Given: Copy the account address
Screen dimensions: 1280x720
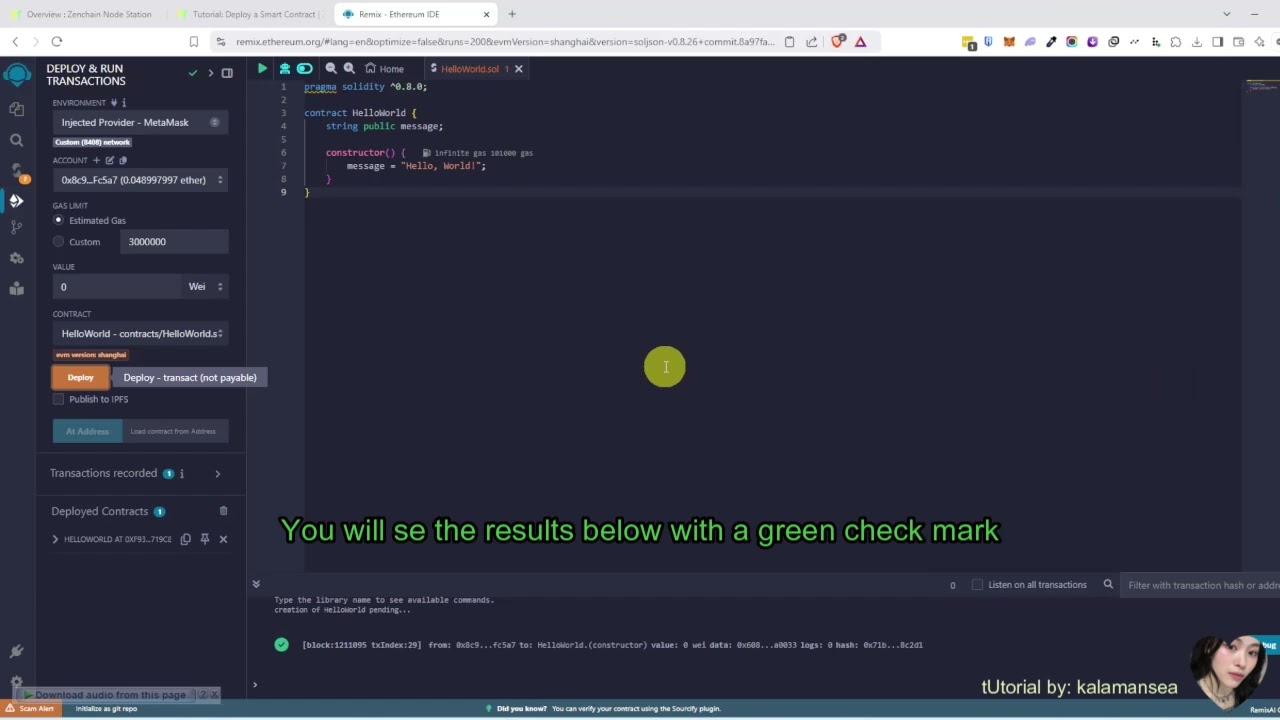Looking at the screenshot, I should click(123, 160).
